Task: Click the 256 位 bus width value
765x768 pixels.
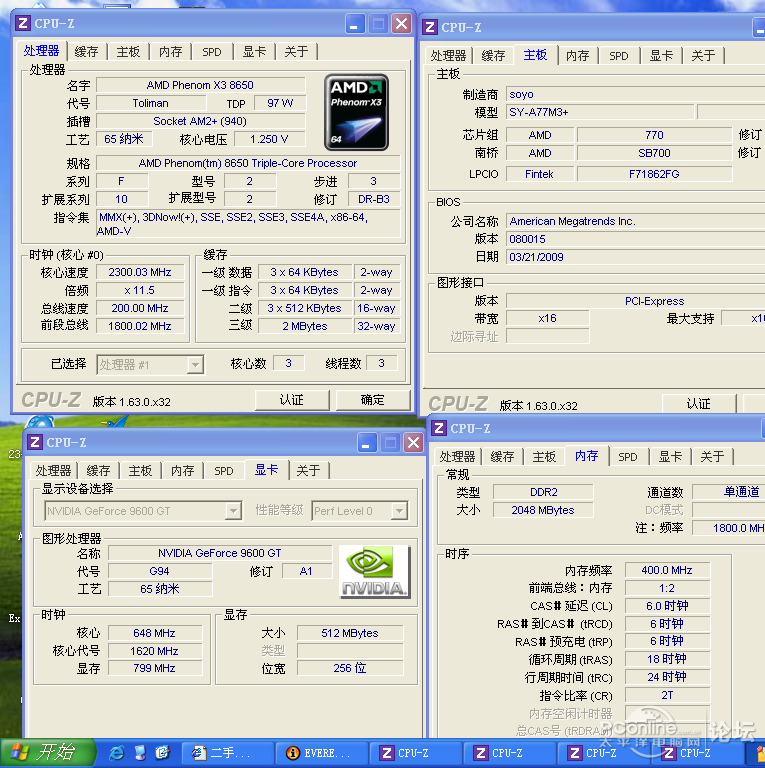Action: point(350,668)
